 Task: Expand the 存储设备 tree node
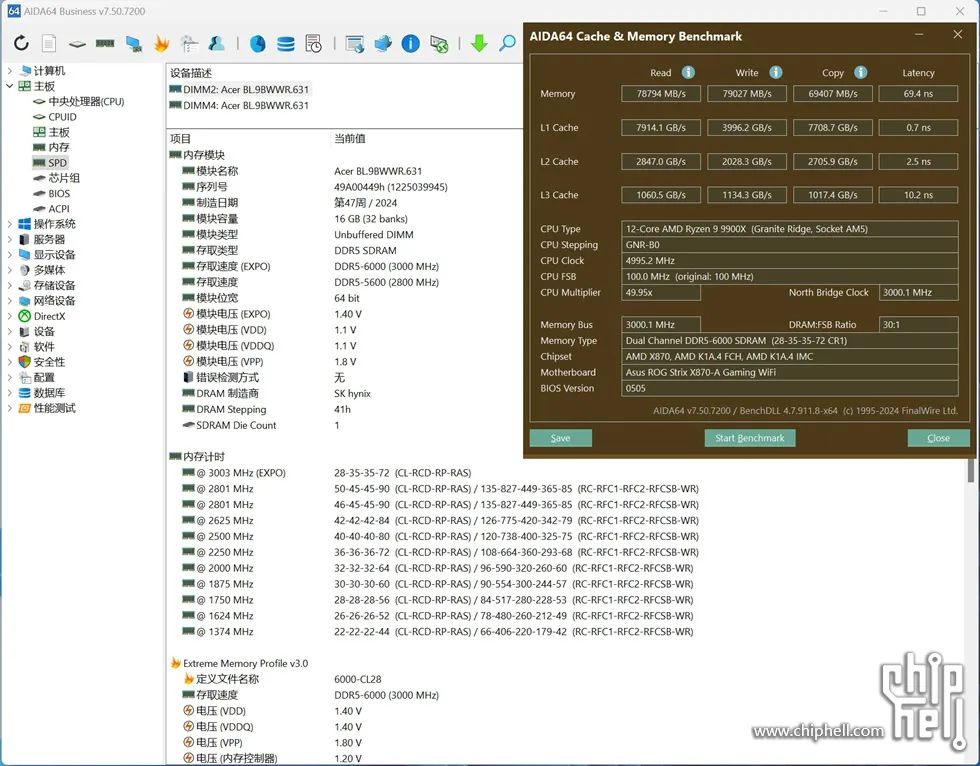pyautogui.click(x=9, y=285)
